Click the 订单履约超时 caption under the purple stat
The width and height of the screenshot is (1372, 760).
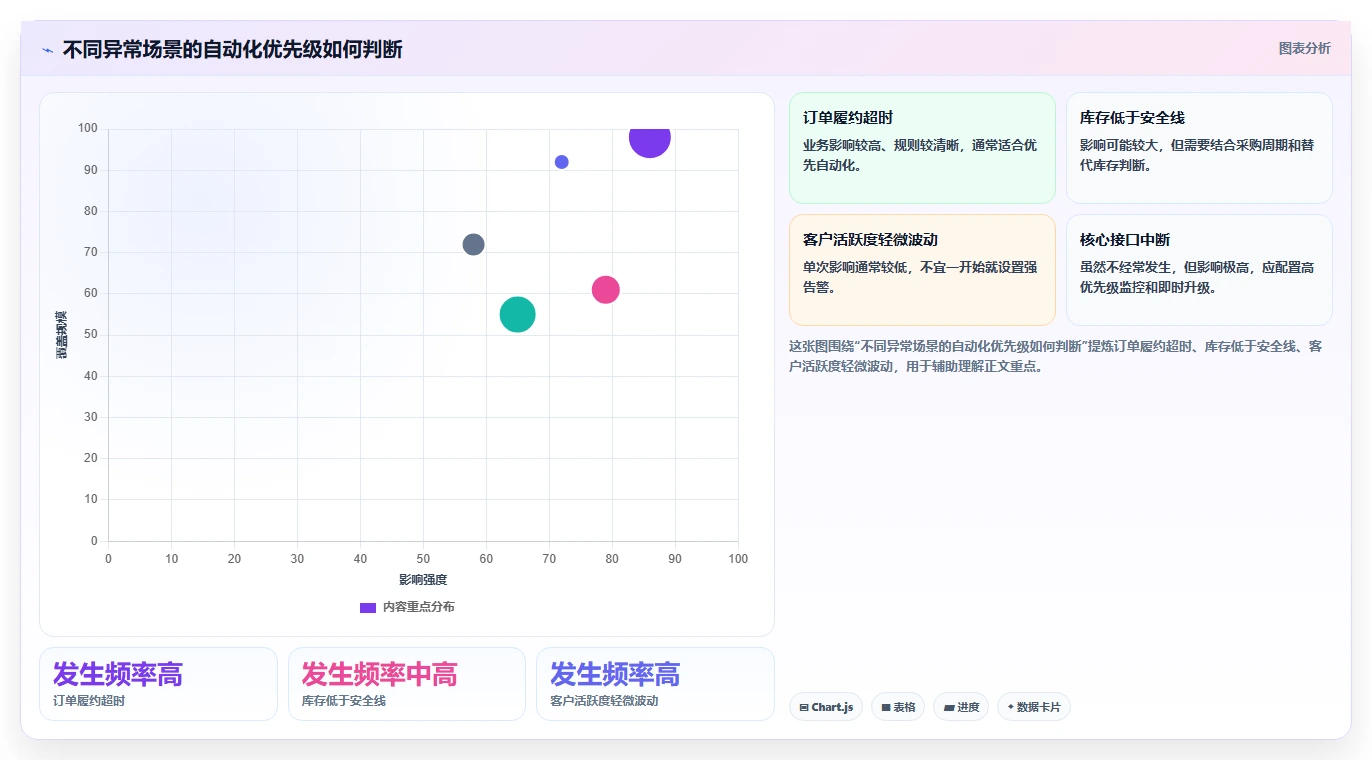pyautogui.click(x=89, y=701)
